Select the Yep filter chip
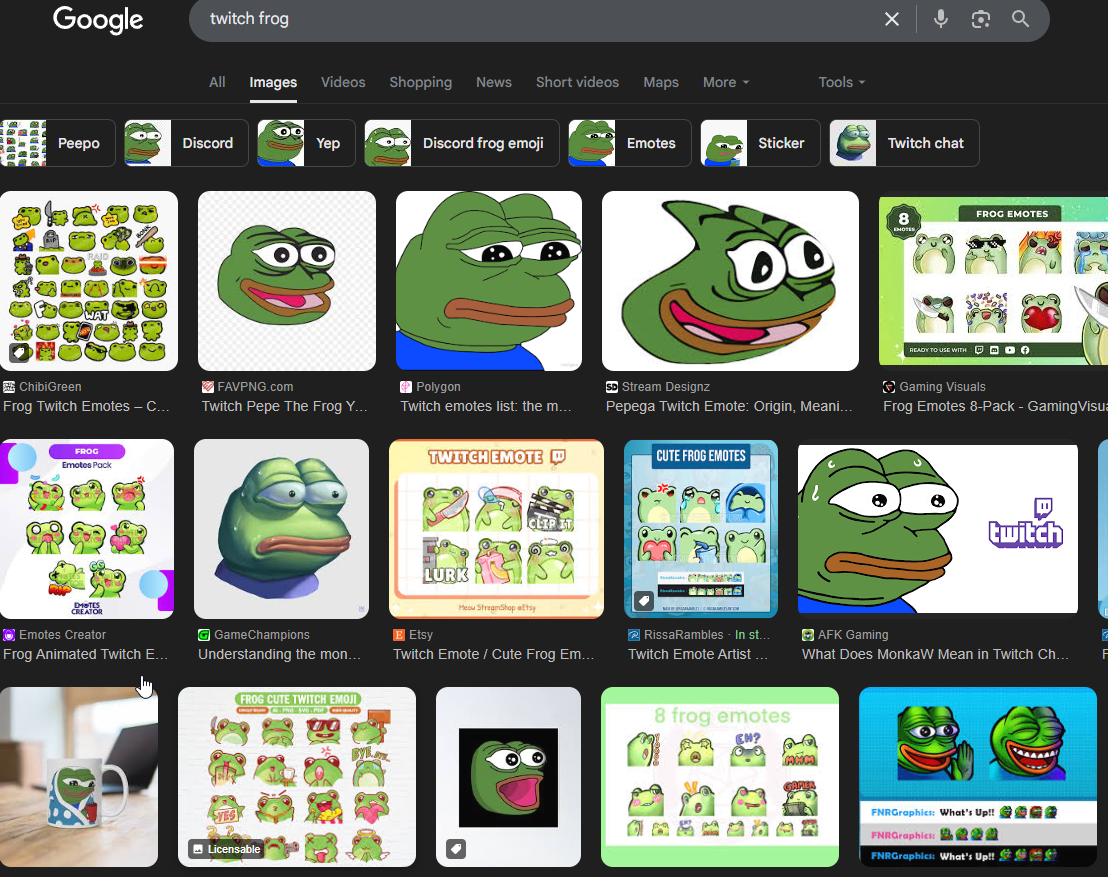The height and width of the screenshot is (877, 1108). (306, 143)
